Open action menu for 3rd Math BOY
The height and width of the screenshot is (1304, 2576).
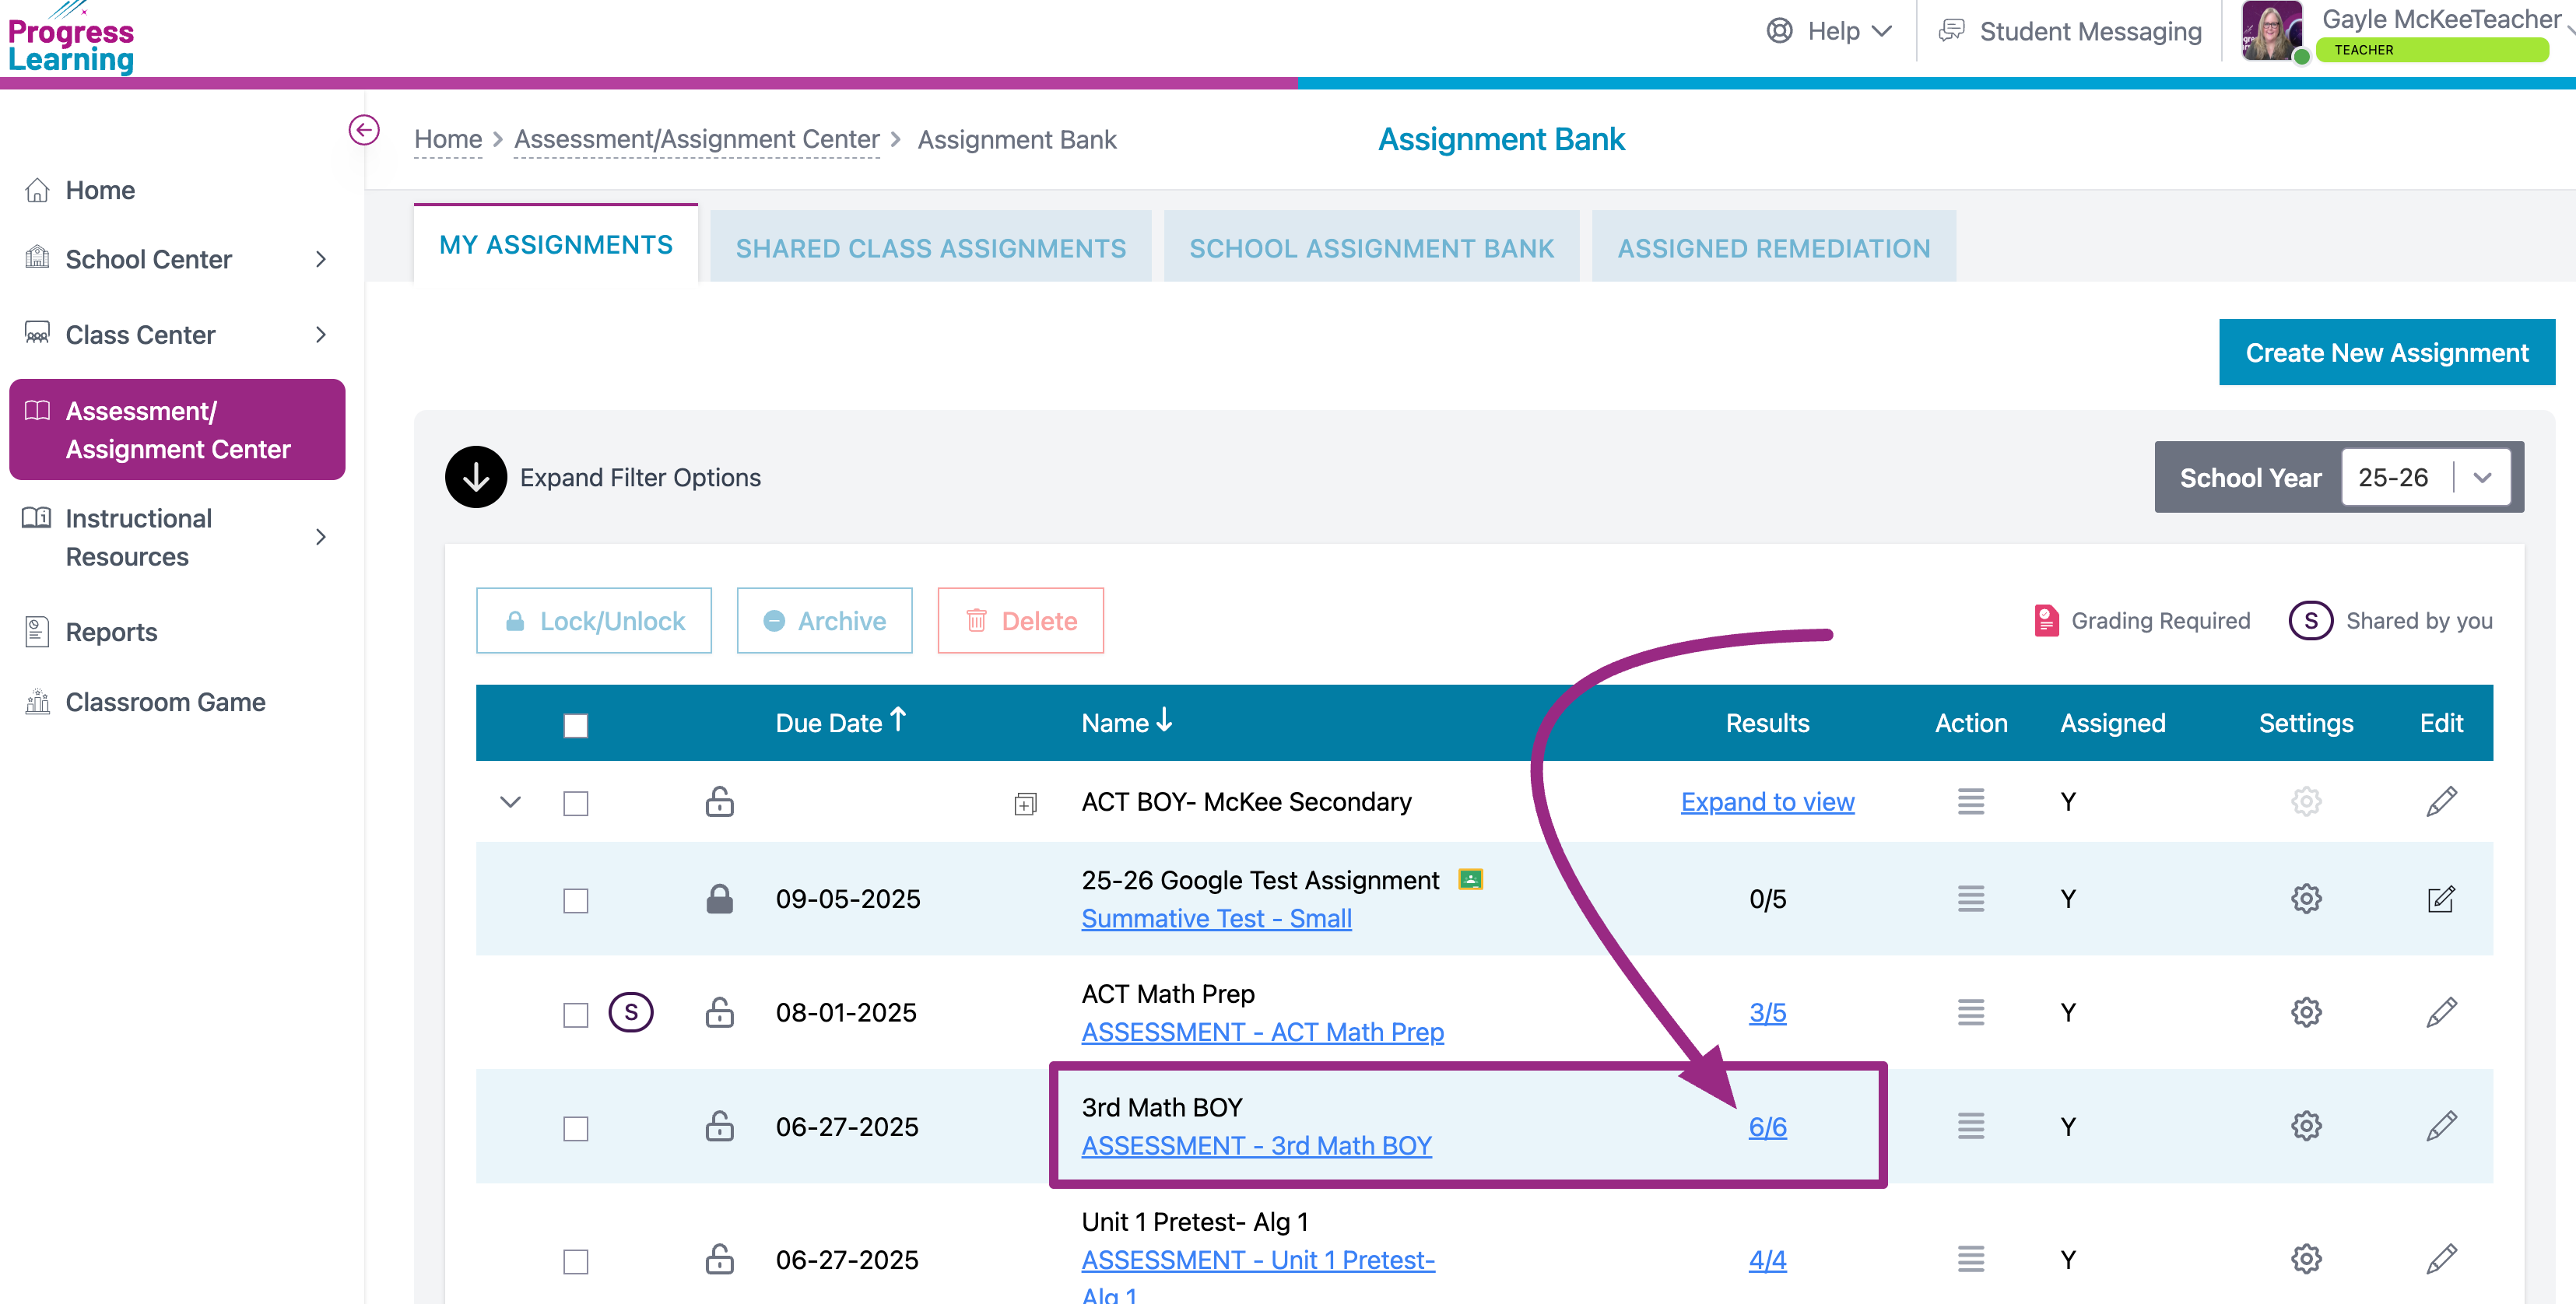tap(1971, 1126)
